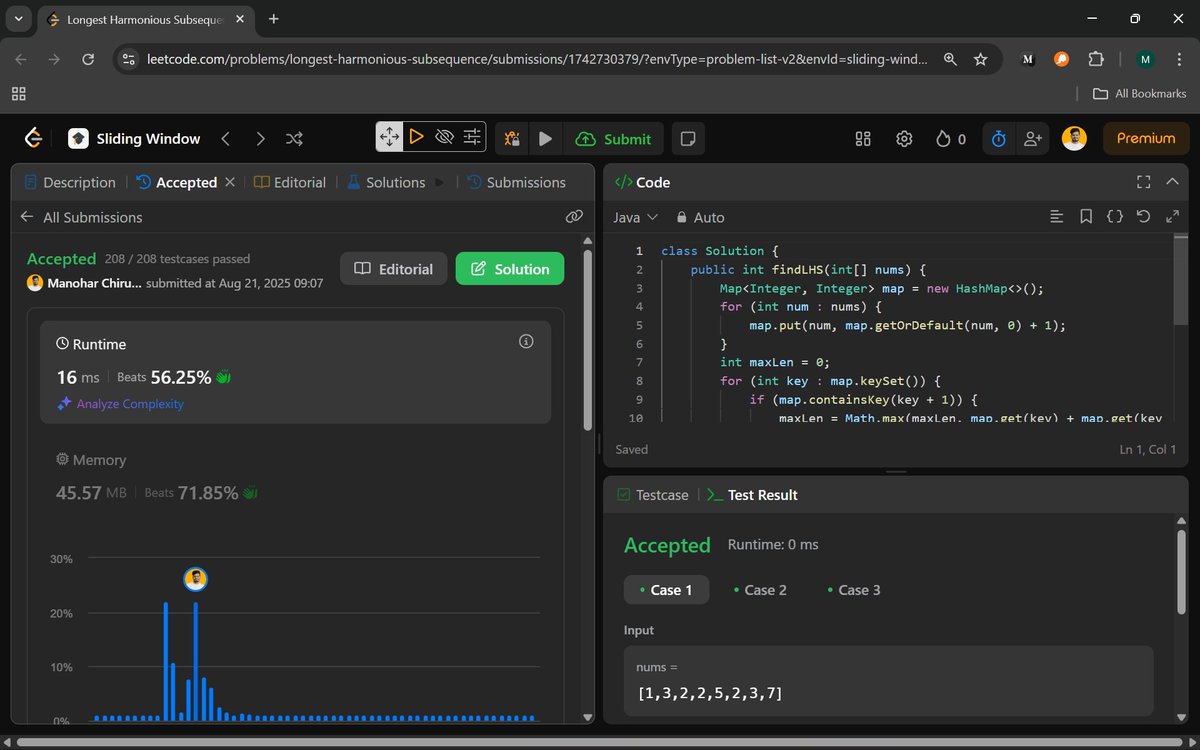
Task: Open the settings gear icon
Action: (x=904, y=139)
